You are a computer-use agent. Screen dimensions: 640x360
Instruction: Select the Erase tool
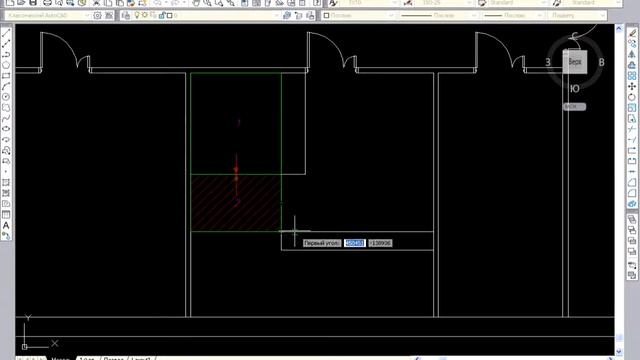[x=632, y=33]
